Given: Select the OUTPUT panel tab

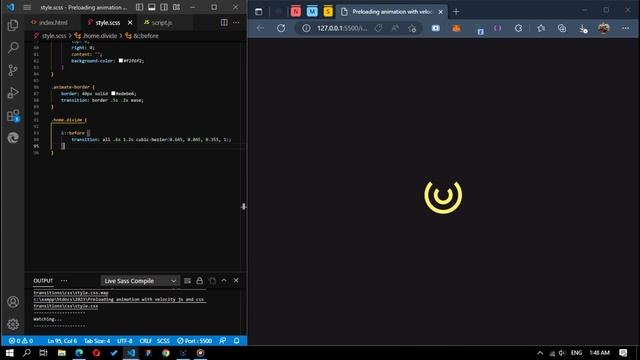Looking at the screenshot, I should click(43, 281).
